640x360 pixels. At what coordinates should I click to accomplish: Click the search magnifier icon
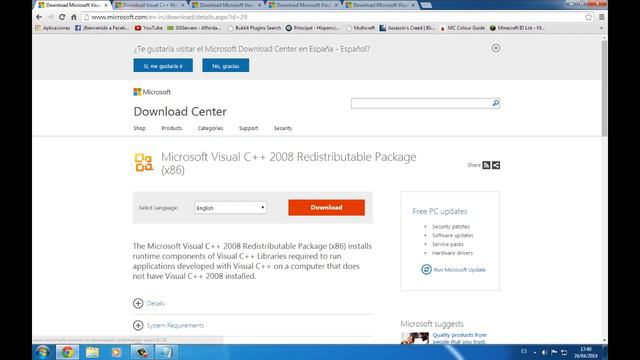(495, 103)
